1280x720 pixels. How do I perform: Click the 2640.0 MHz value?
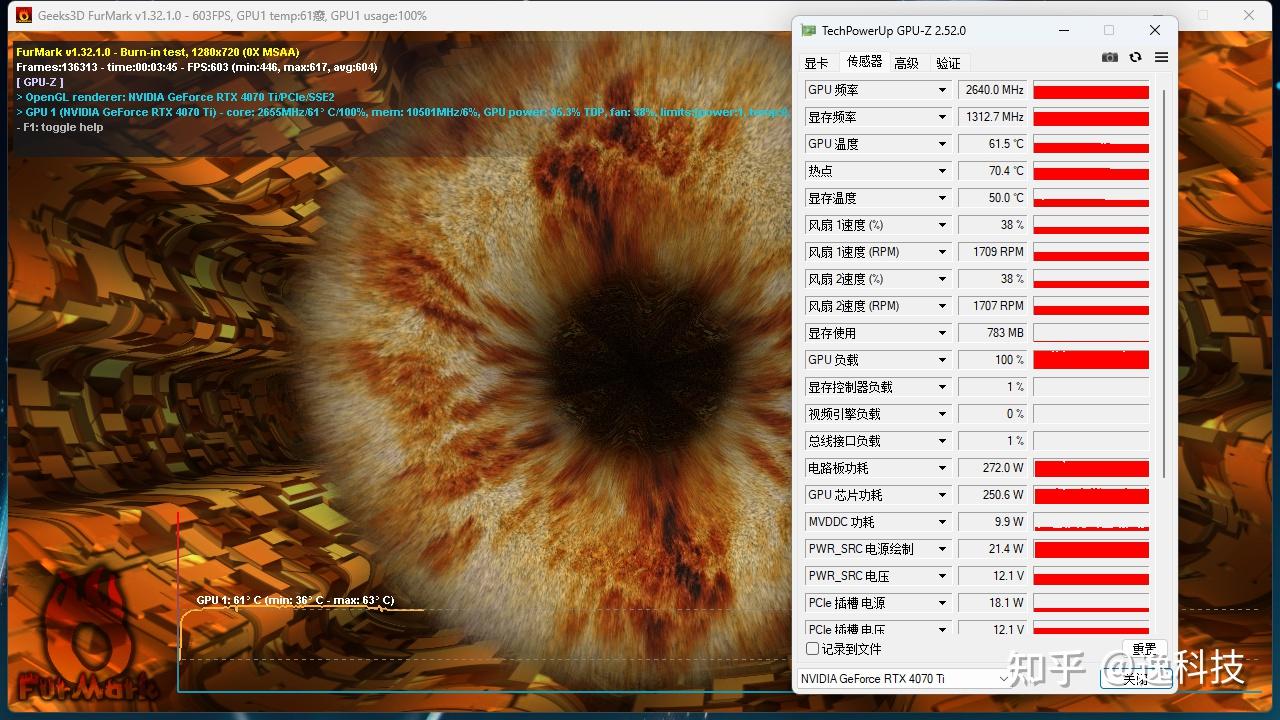pos(993,90)
